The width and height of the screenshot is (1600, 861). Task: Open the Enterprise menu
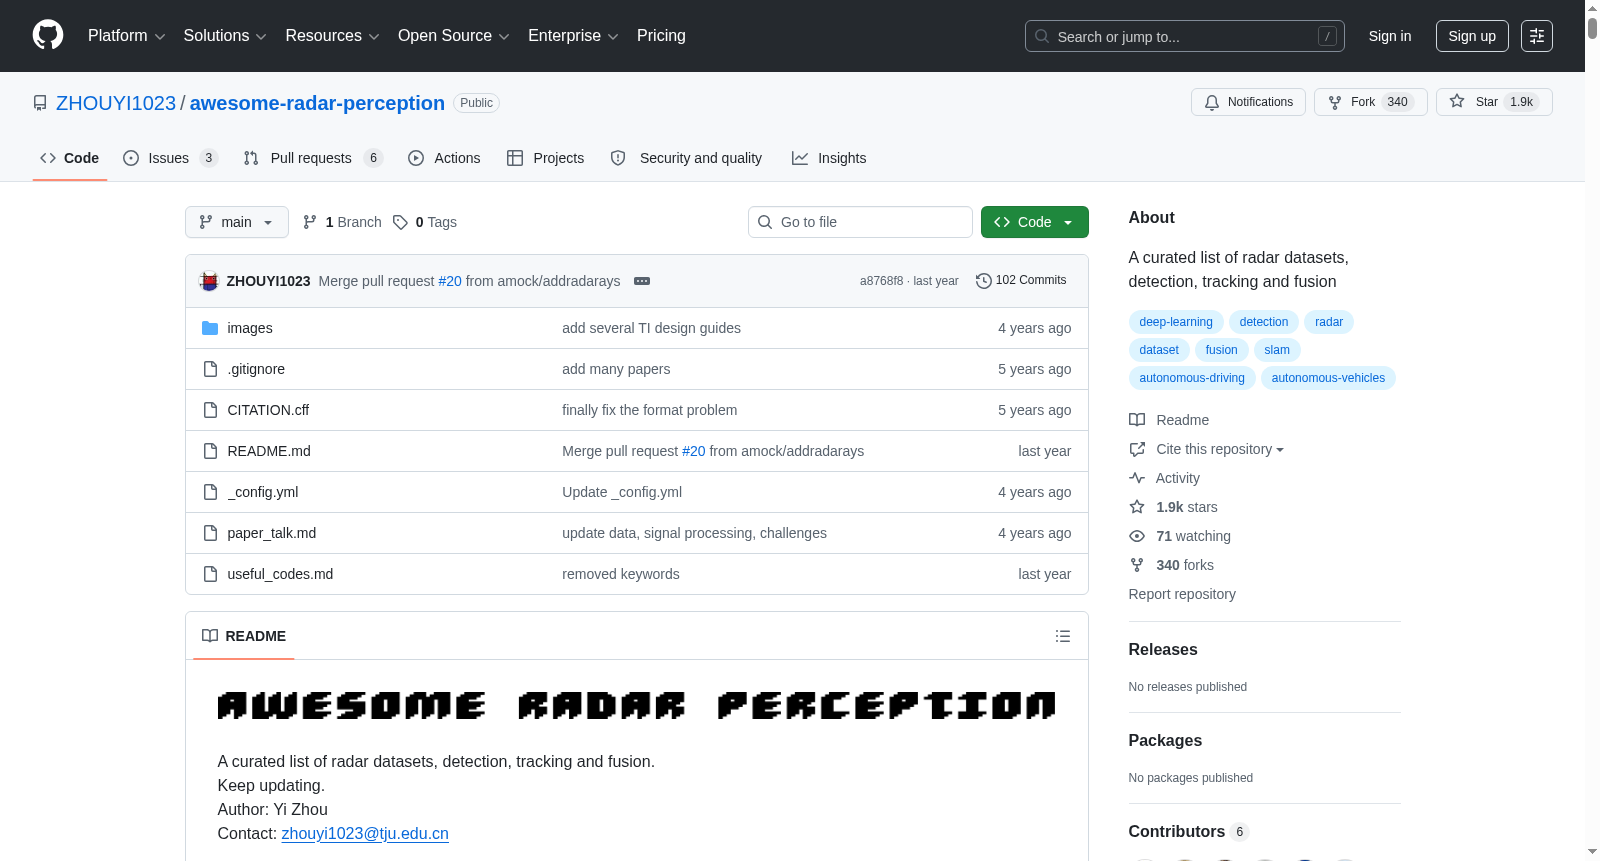point(573,36)
